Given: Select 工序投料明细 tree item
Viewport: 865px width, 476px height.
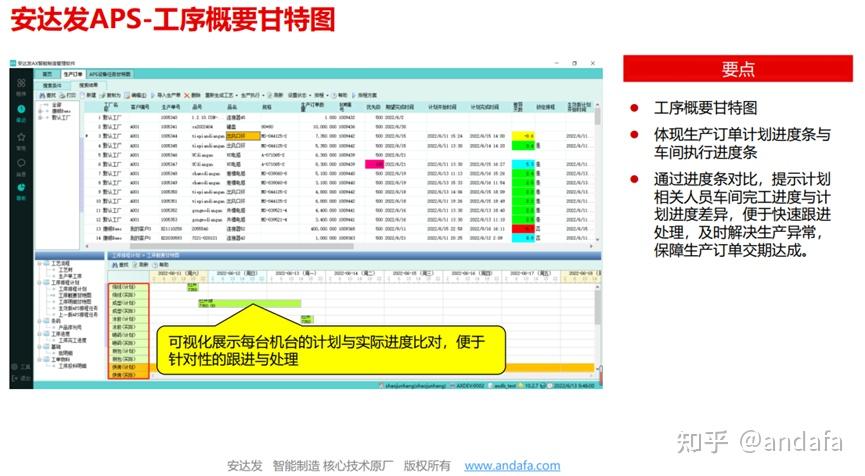Looking at the screenshot, I should click(72, 366).
